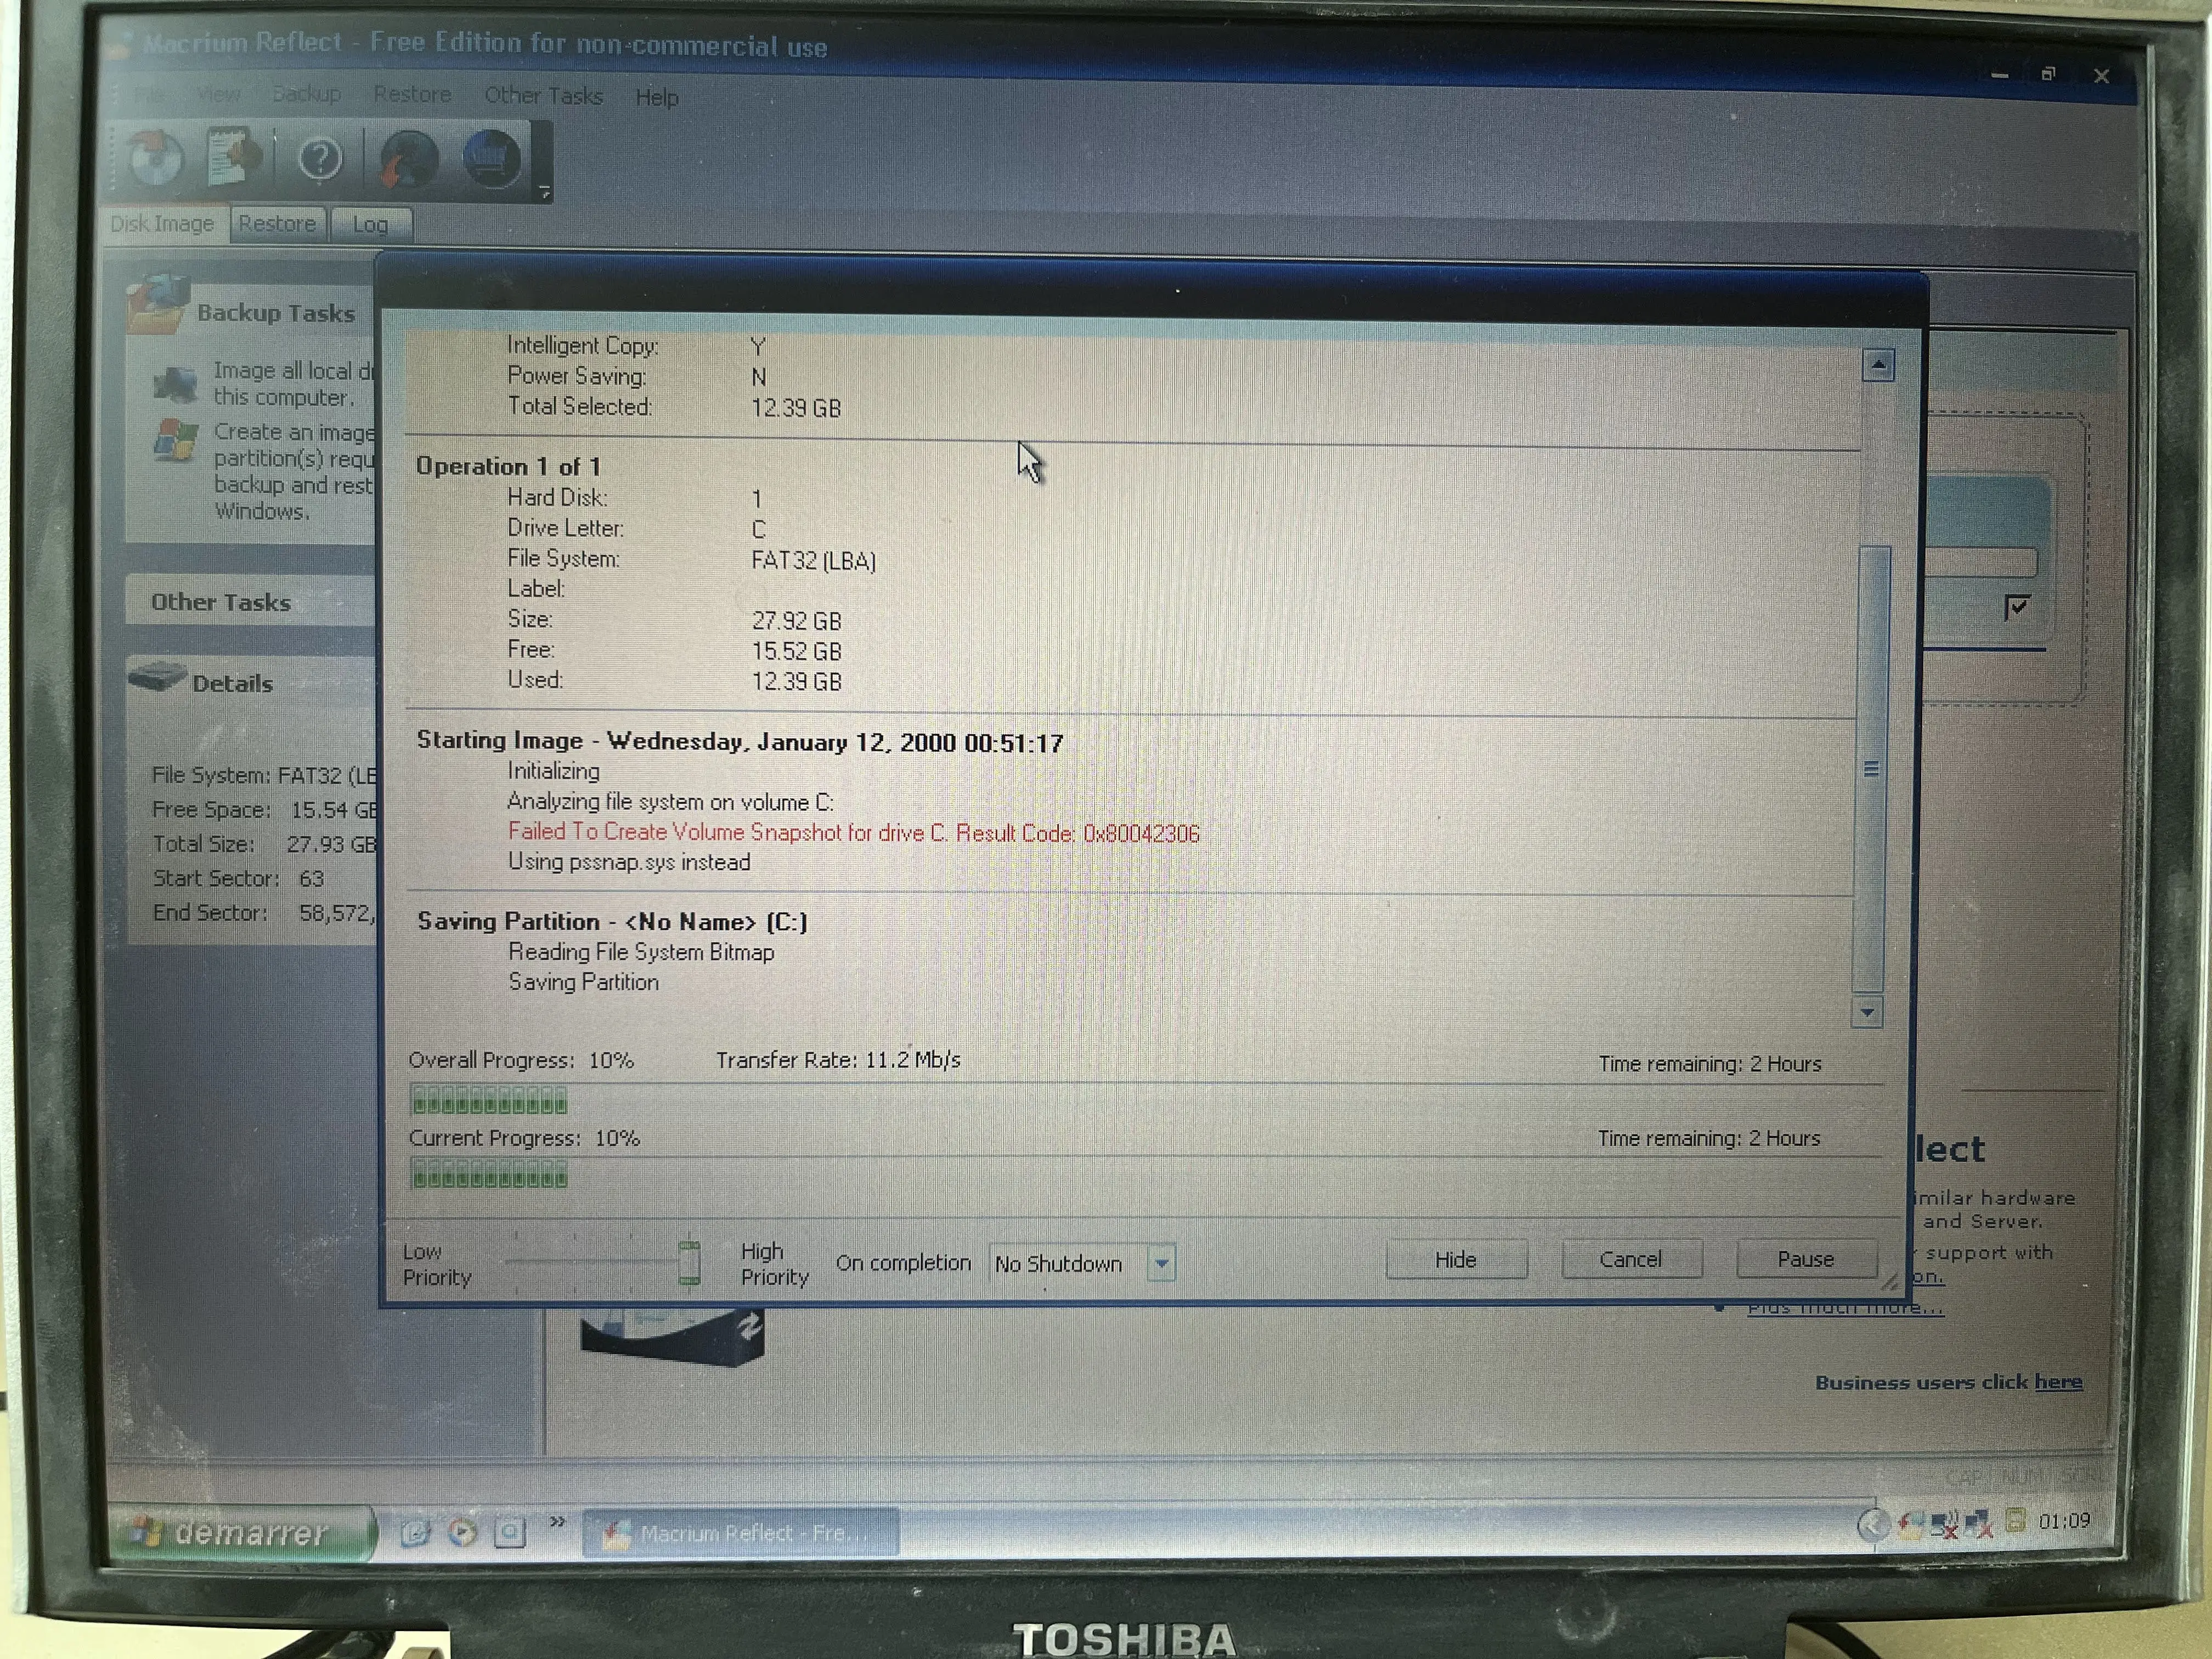Click the clipboard document toolbar icon
This screenshot has width=2212, height=1659.
(x=233, y=157)
